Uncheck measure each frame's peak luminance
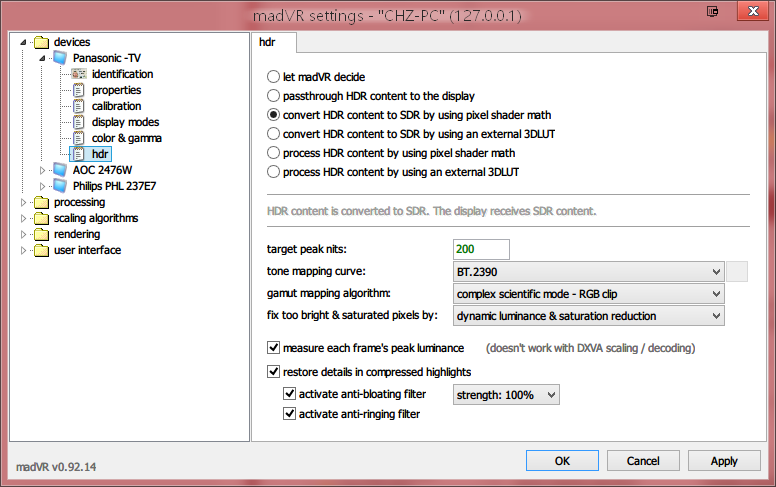This screenshot has height=487, width=776. [x=274, y=348]
